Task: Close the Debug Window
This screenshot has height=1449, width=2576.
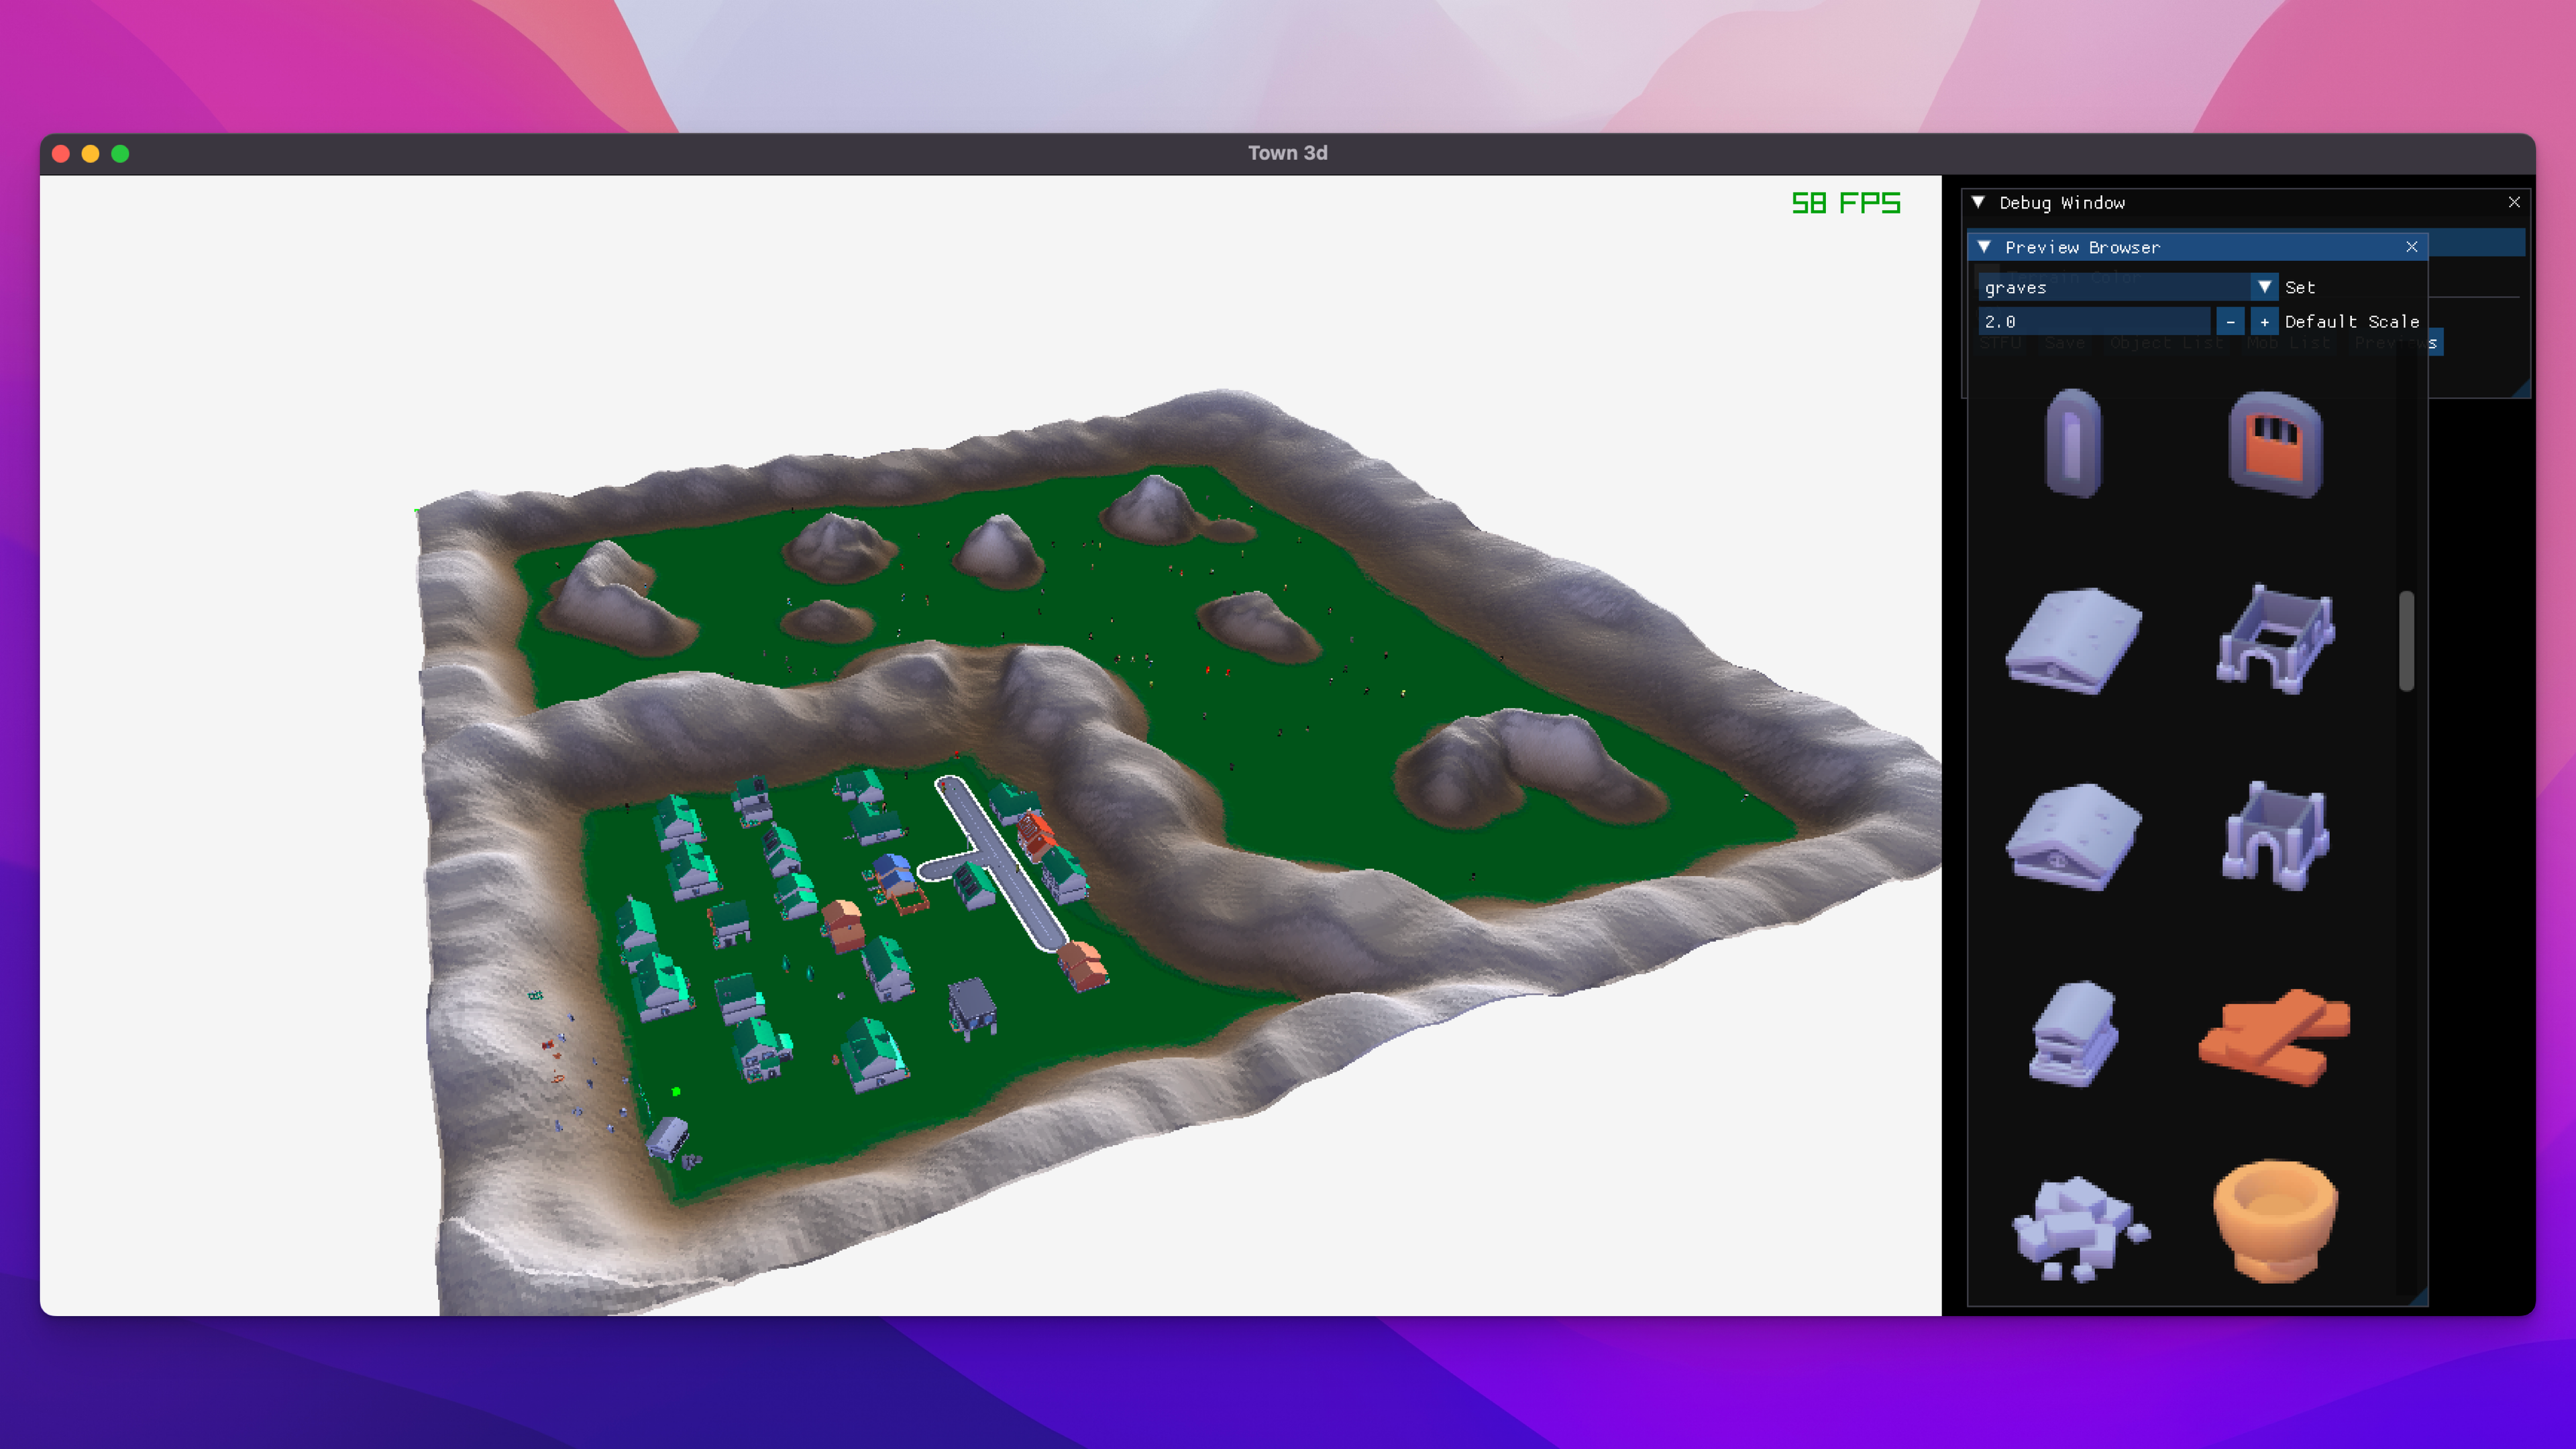Action: click(x=2514, y=202)
